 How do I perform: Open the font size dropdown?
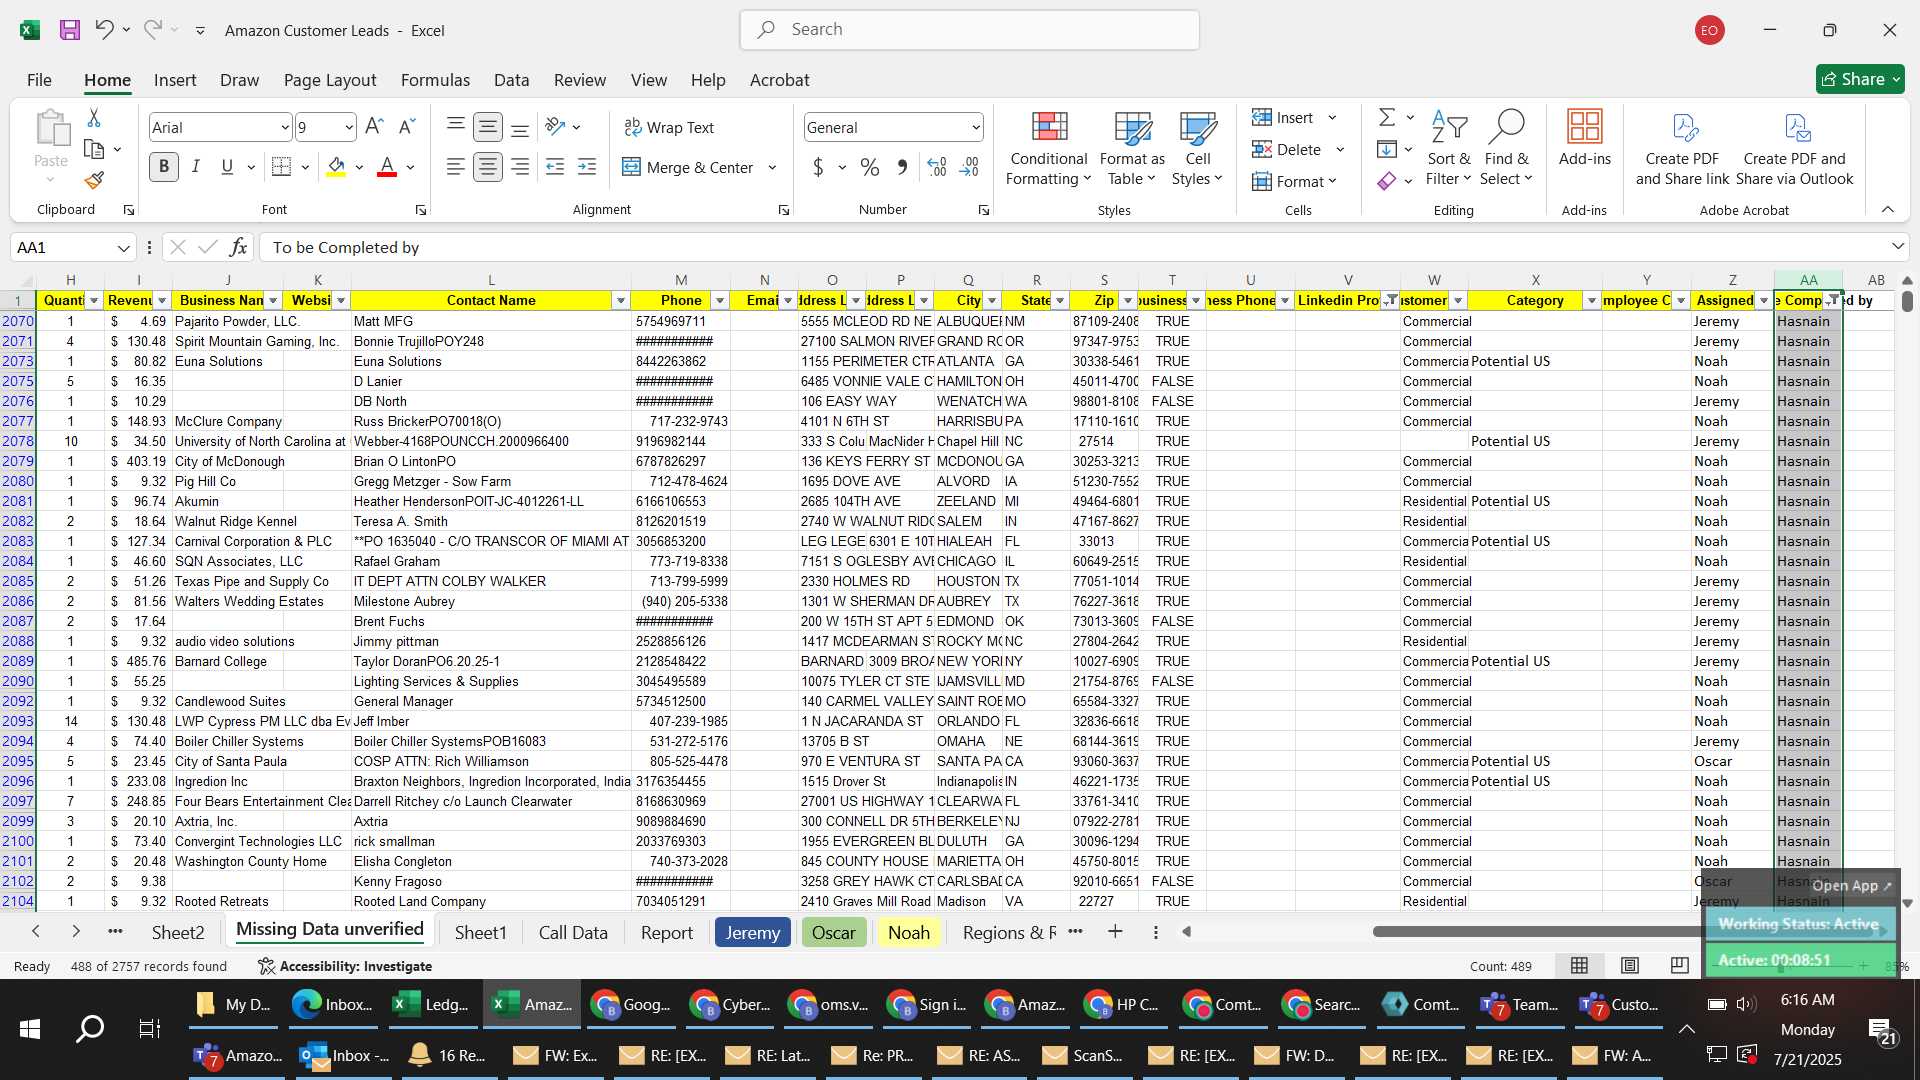pyautogui.click(x=349, y=128)
